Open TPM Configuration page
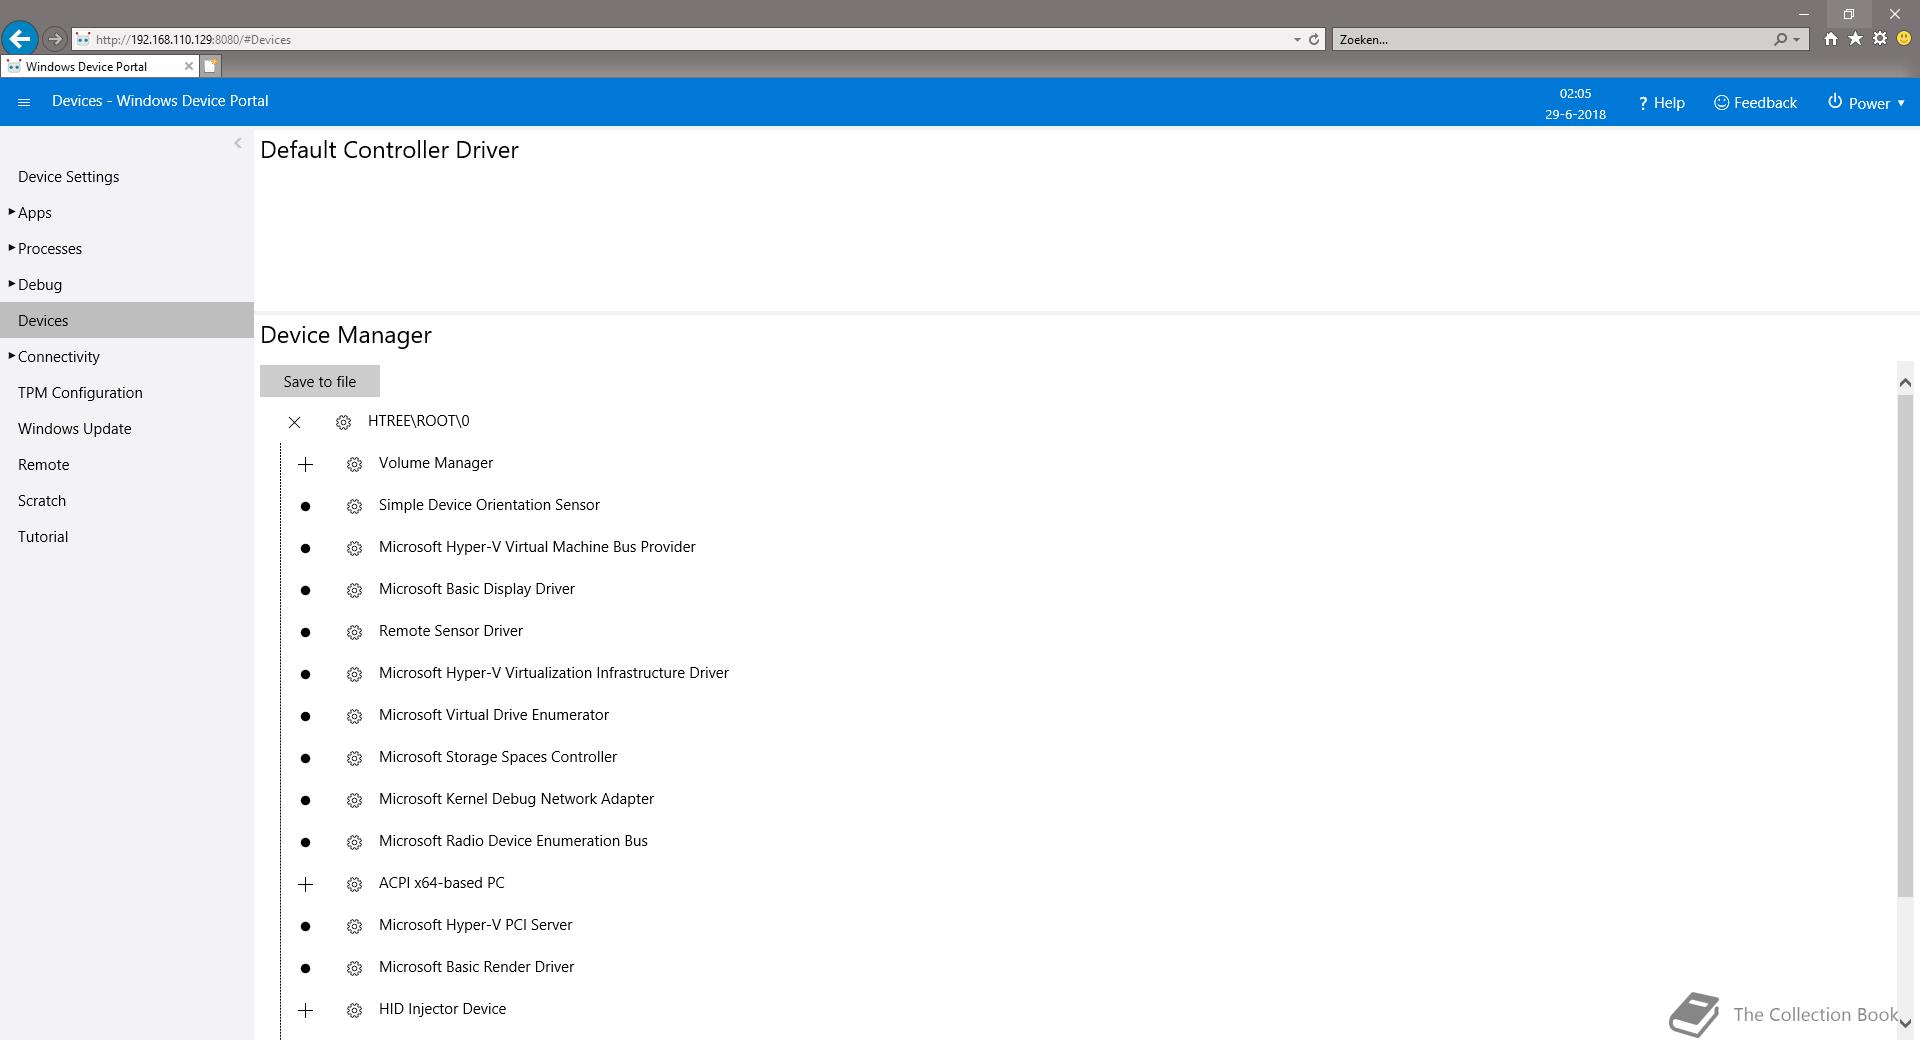Viewport: 1920px width, 1040px height. click(x=80, y=392)
